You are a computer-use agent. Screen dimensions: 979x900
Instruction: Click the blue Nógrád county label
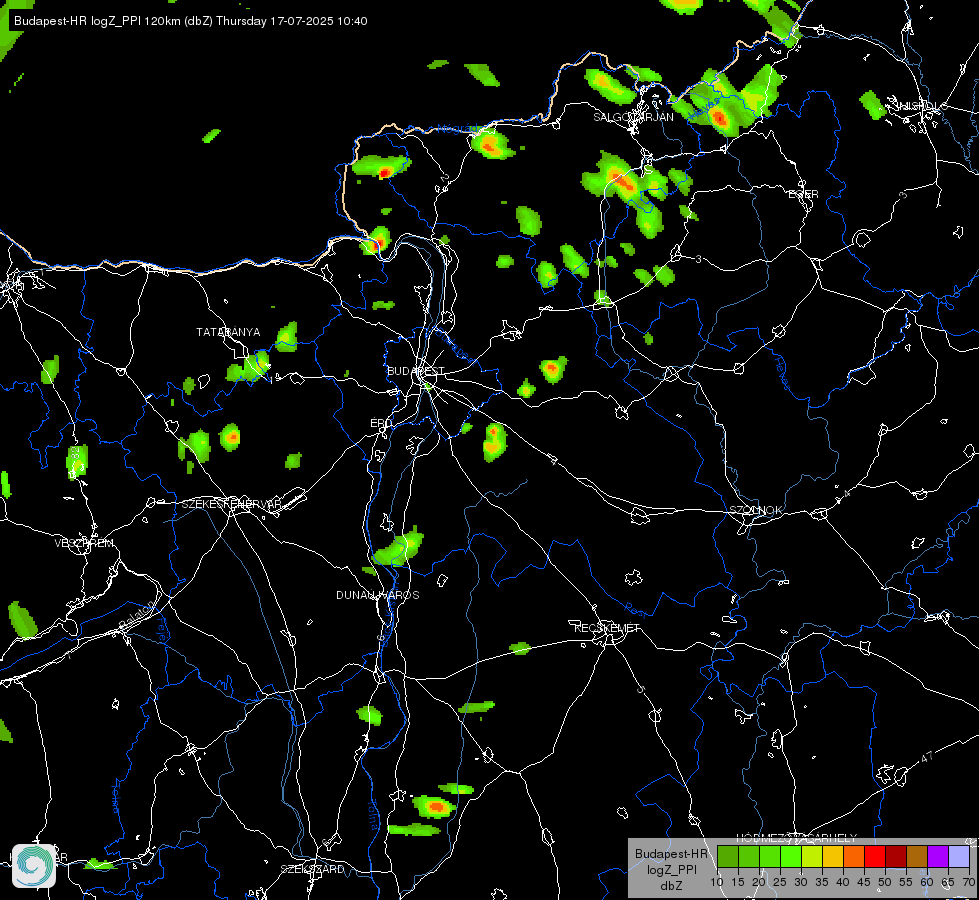pyautogui.click(x=457, y=129)
